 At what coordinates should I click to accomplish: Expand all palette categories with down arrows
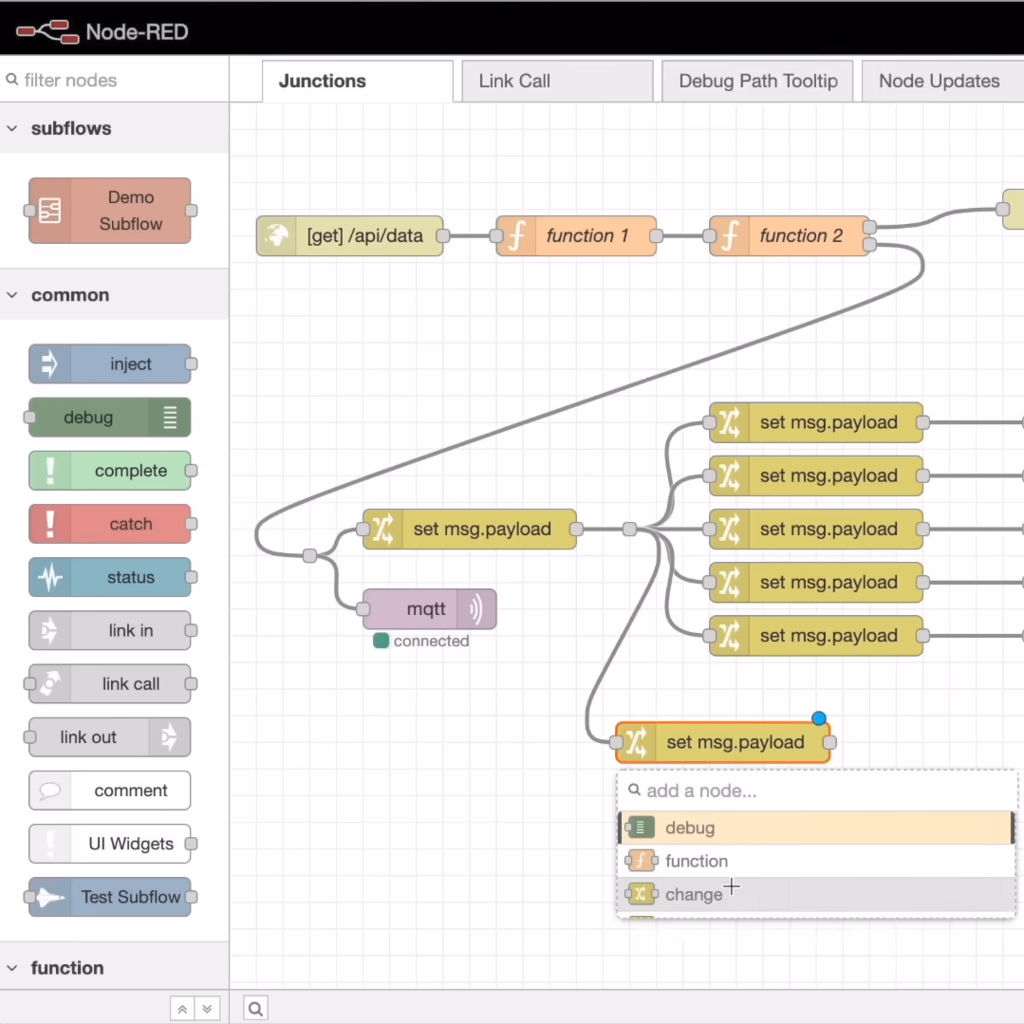pos(207,1009)
